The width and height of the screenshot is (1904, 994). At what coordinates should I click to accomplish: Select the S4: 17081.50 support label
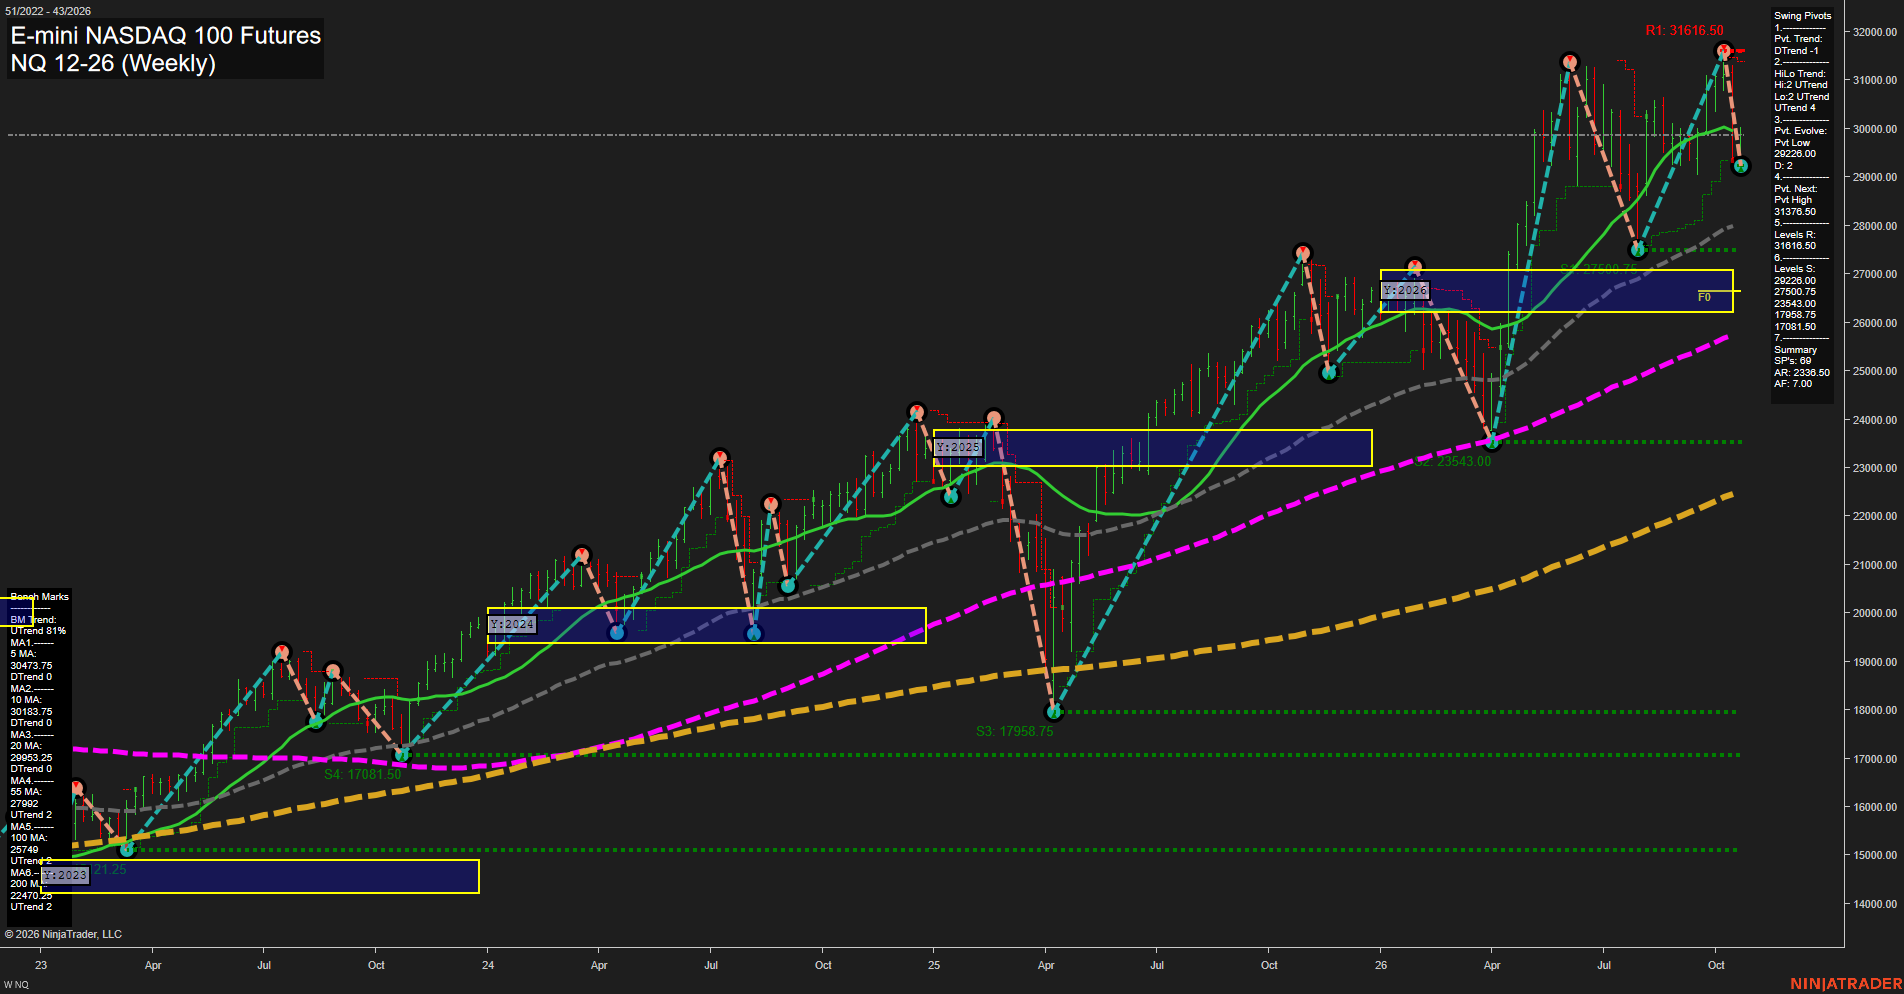[x=362, y=774]
